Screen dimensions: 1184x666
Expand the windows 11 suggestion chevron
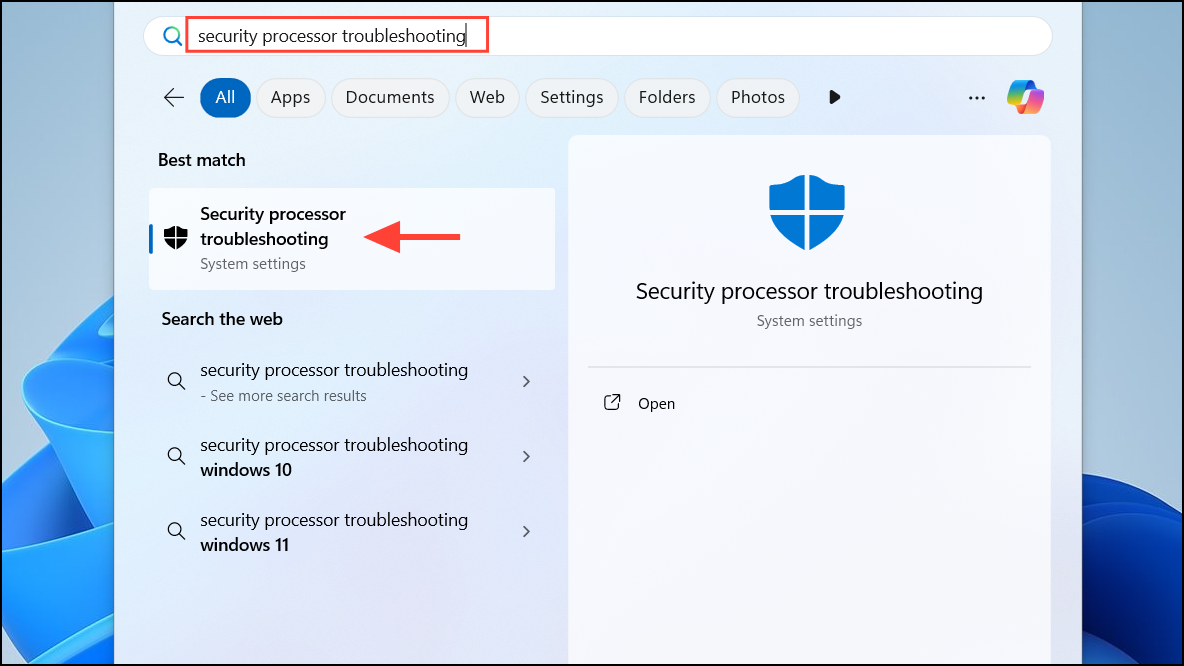pos(526,532)
